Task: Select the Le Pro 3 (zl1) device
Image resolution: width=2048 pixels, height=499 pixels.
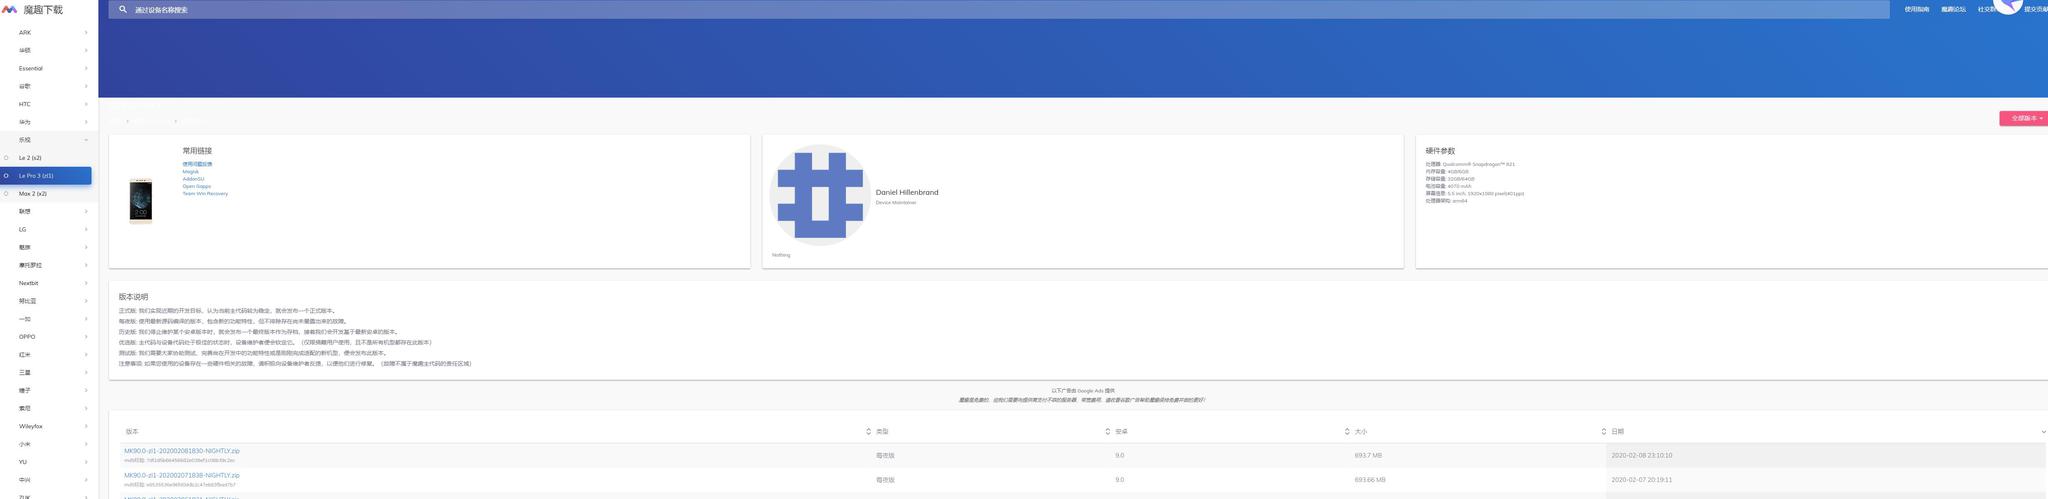Action: 46,176
